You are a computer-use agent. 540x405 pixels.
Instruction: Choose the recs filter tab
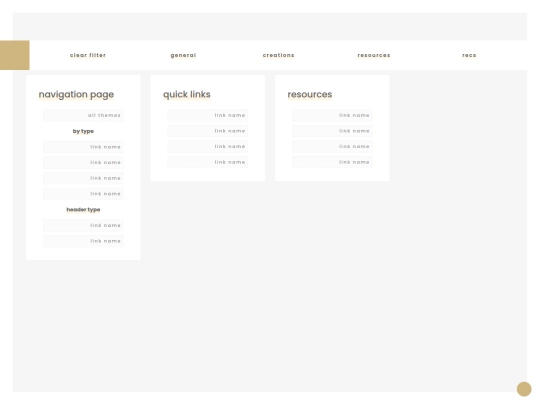pos(469,55)
